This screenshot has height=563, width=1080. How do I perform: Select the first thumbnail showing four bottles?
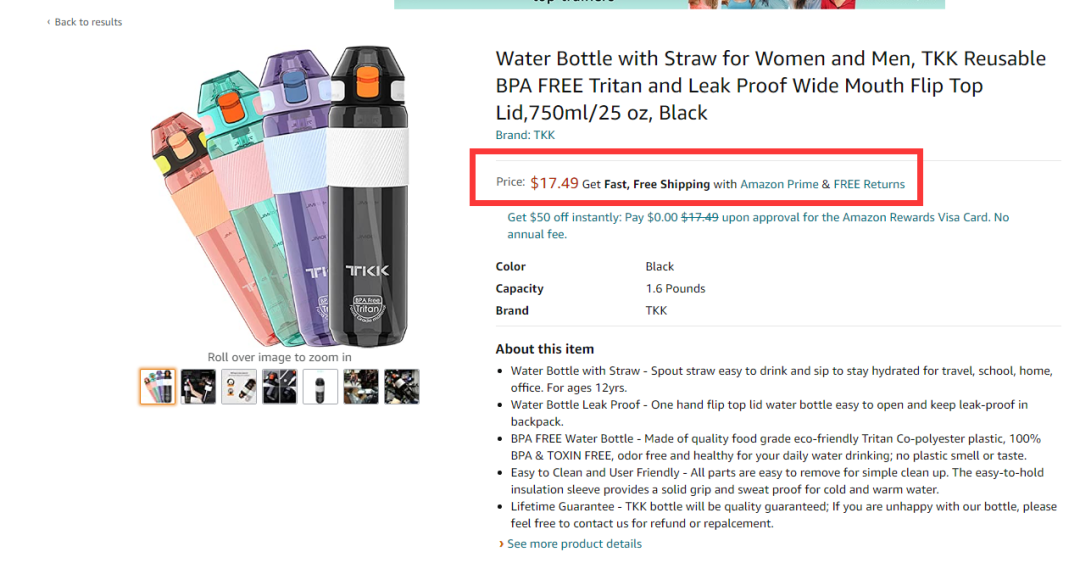pos(157,387)
